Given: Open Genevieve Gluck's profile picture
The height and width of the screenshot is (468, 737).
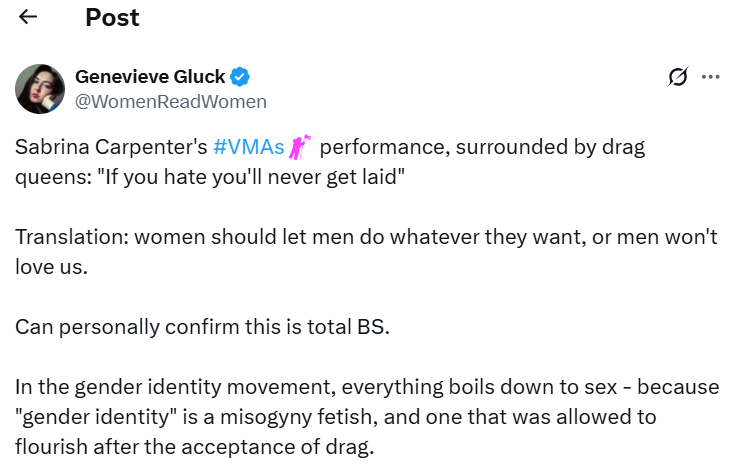Looking at the screenshot, I should point(40,89).
